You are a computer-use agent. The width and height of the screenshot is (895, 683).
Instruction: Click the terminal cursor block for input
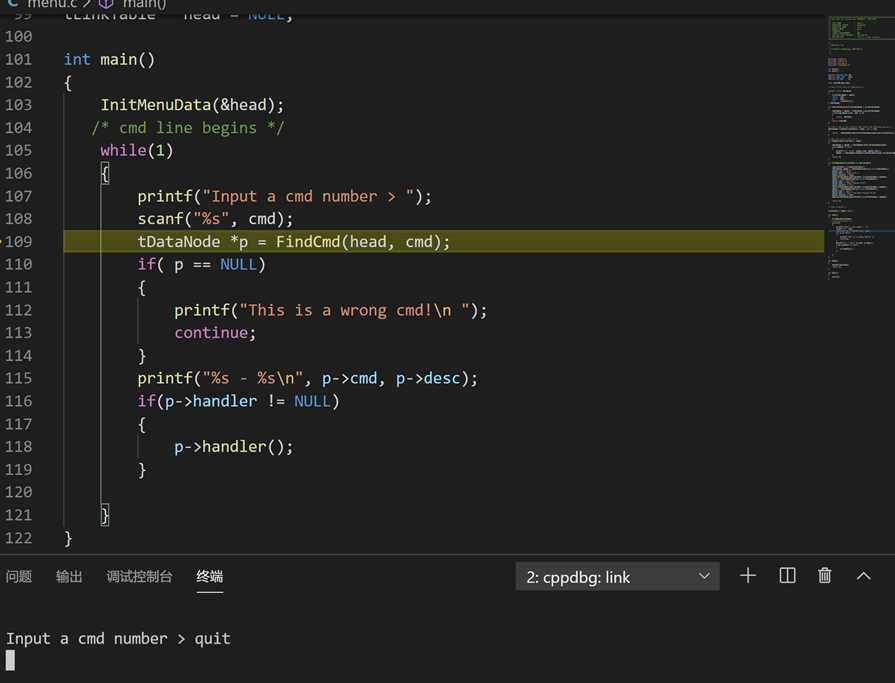click(10, 660)
